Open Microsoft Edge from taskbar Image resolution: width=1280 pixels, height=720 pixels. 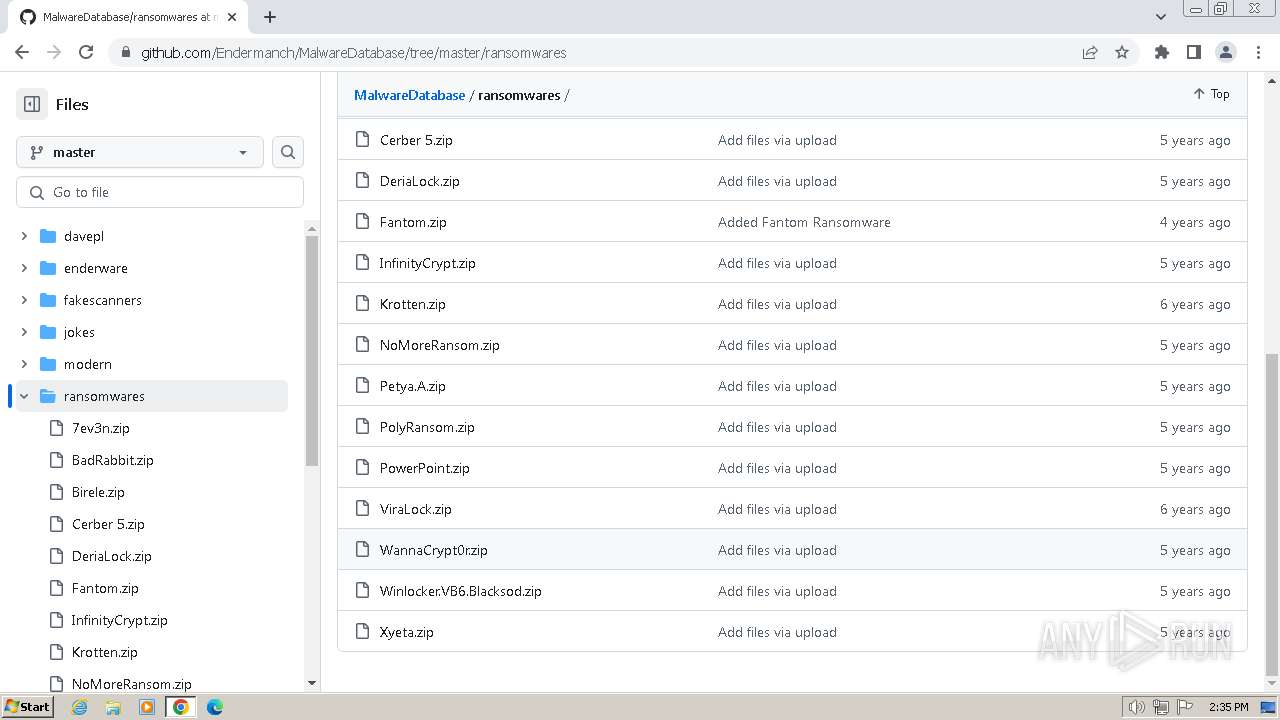point(215,707)
